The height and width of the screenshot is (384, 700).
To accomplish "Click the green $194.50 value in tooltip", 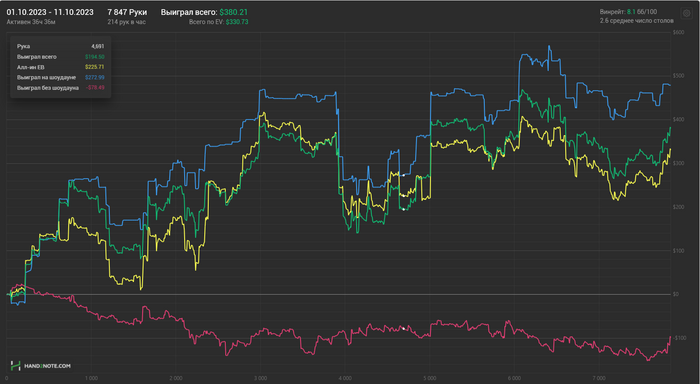I will point(95,57).
